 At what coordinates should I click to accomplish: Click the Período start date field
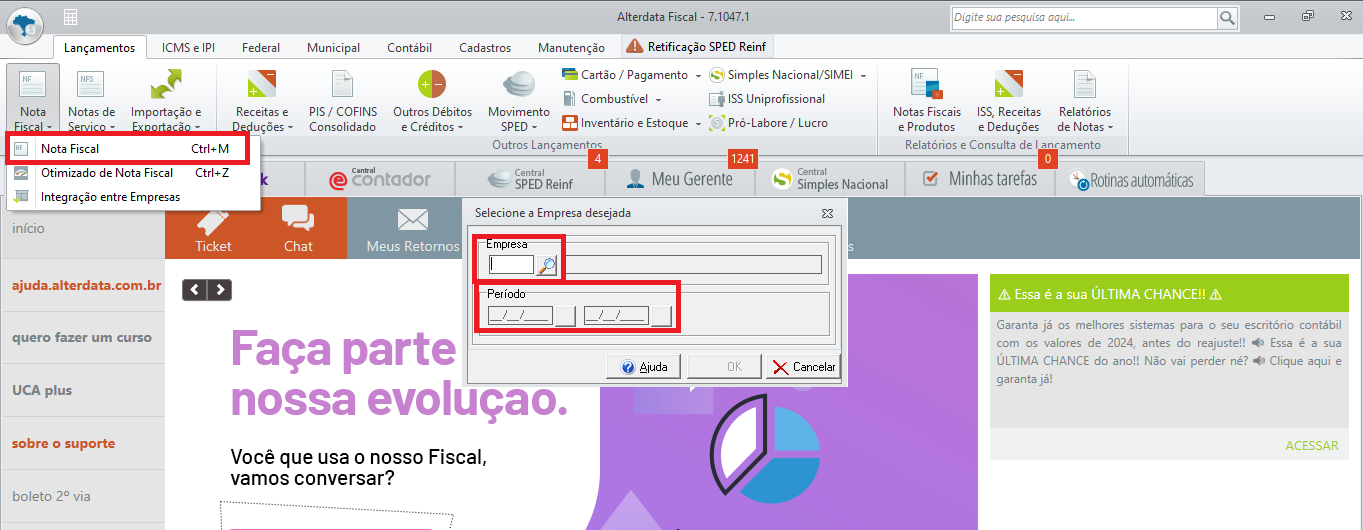click(x=520, y=316)
